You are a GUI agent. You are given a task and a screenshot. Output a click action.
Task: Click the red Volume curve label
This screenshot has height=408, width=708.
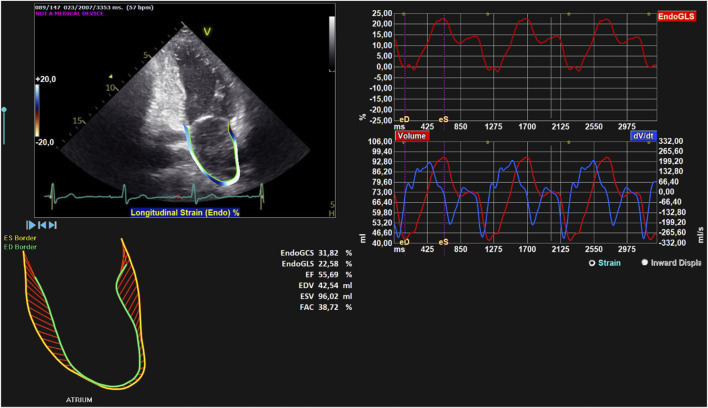tap(412, 136)
